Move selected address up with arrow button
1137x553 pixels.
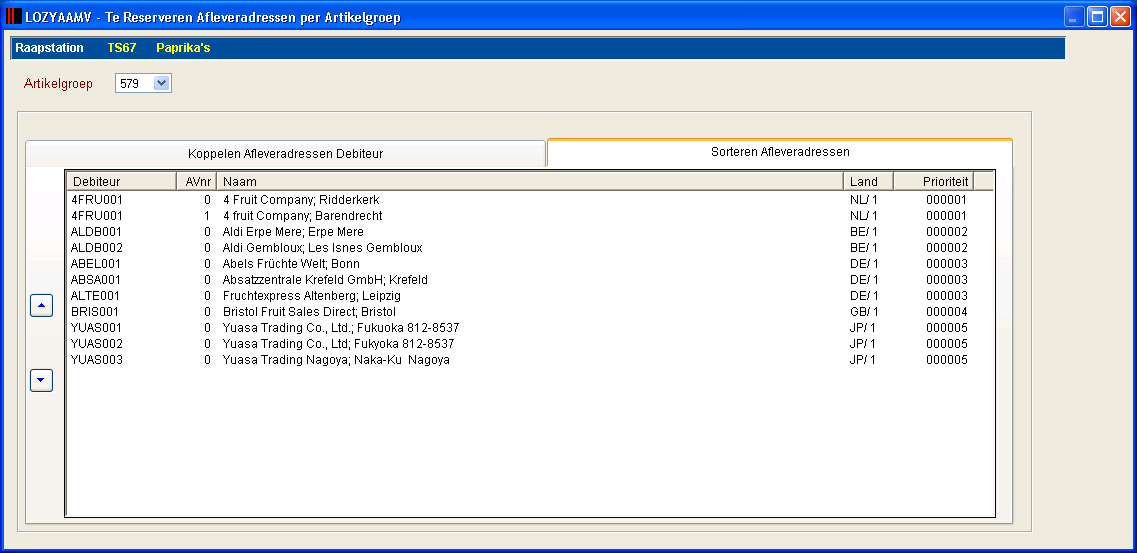41,306
